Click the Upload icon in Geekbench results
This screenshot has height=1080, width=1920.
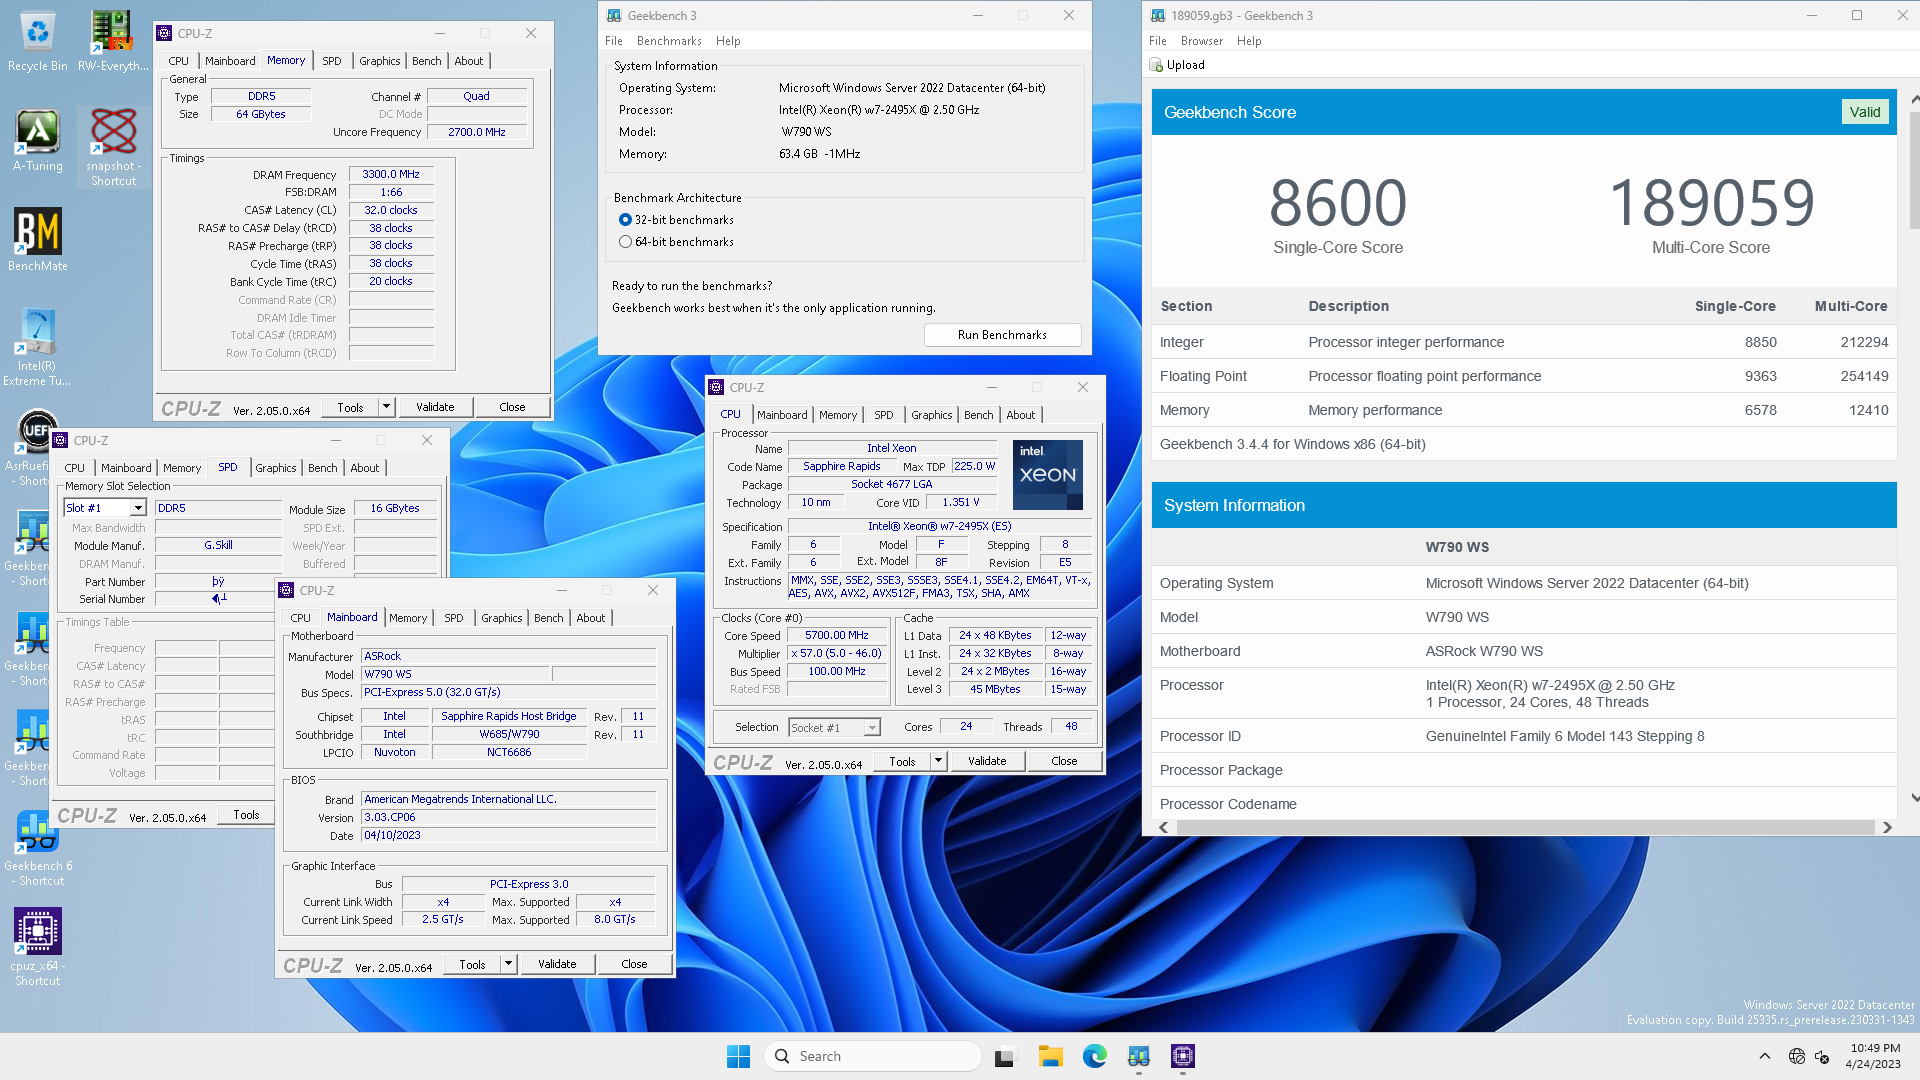[x=1157, y=65]
